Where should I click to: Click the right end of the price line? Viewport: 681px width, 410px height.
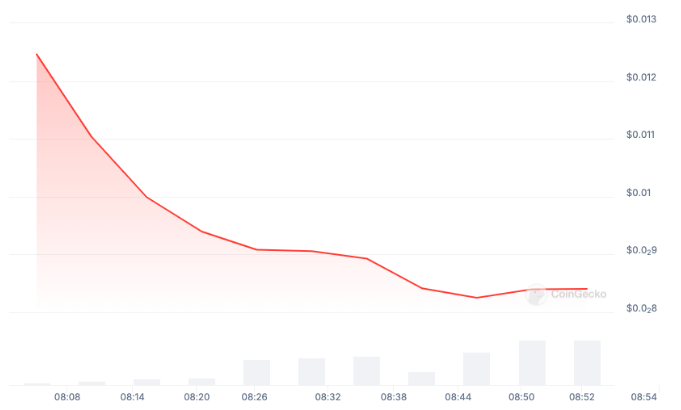(x=586, y=288)
